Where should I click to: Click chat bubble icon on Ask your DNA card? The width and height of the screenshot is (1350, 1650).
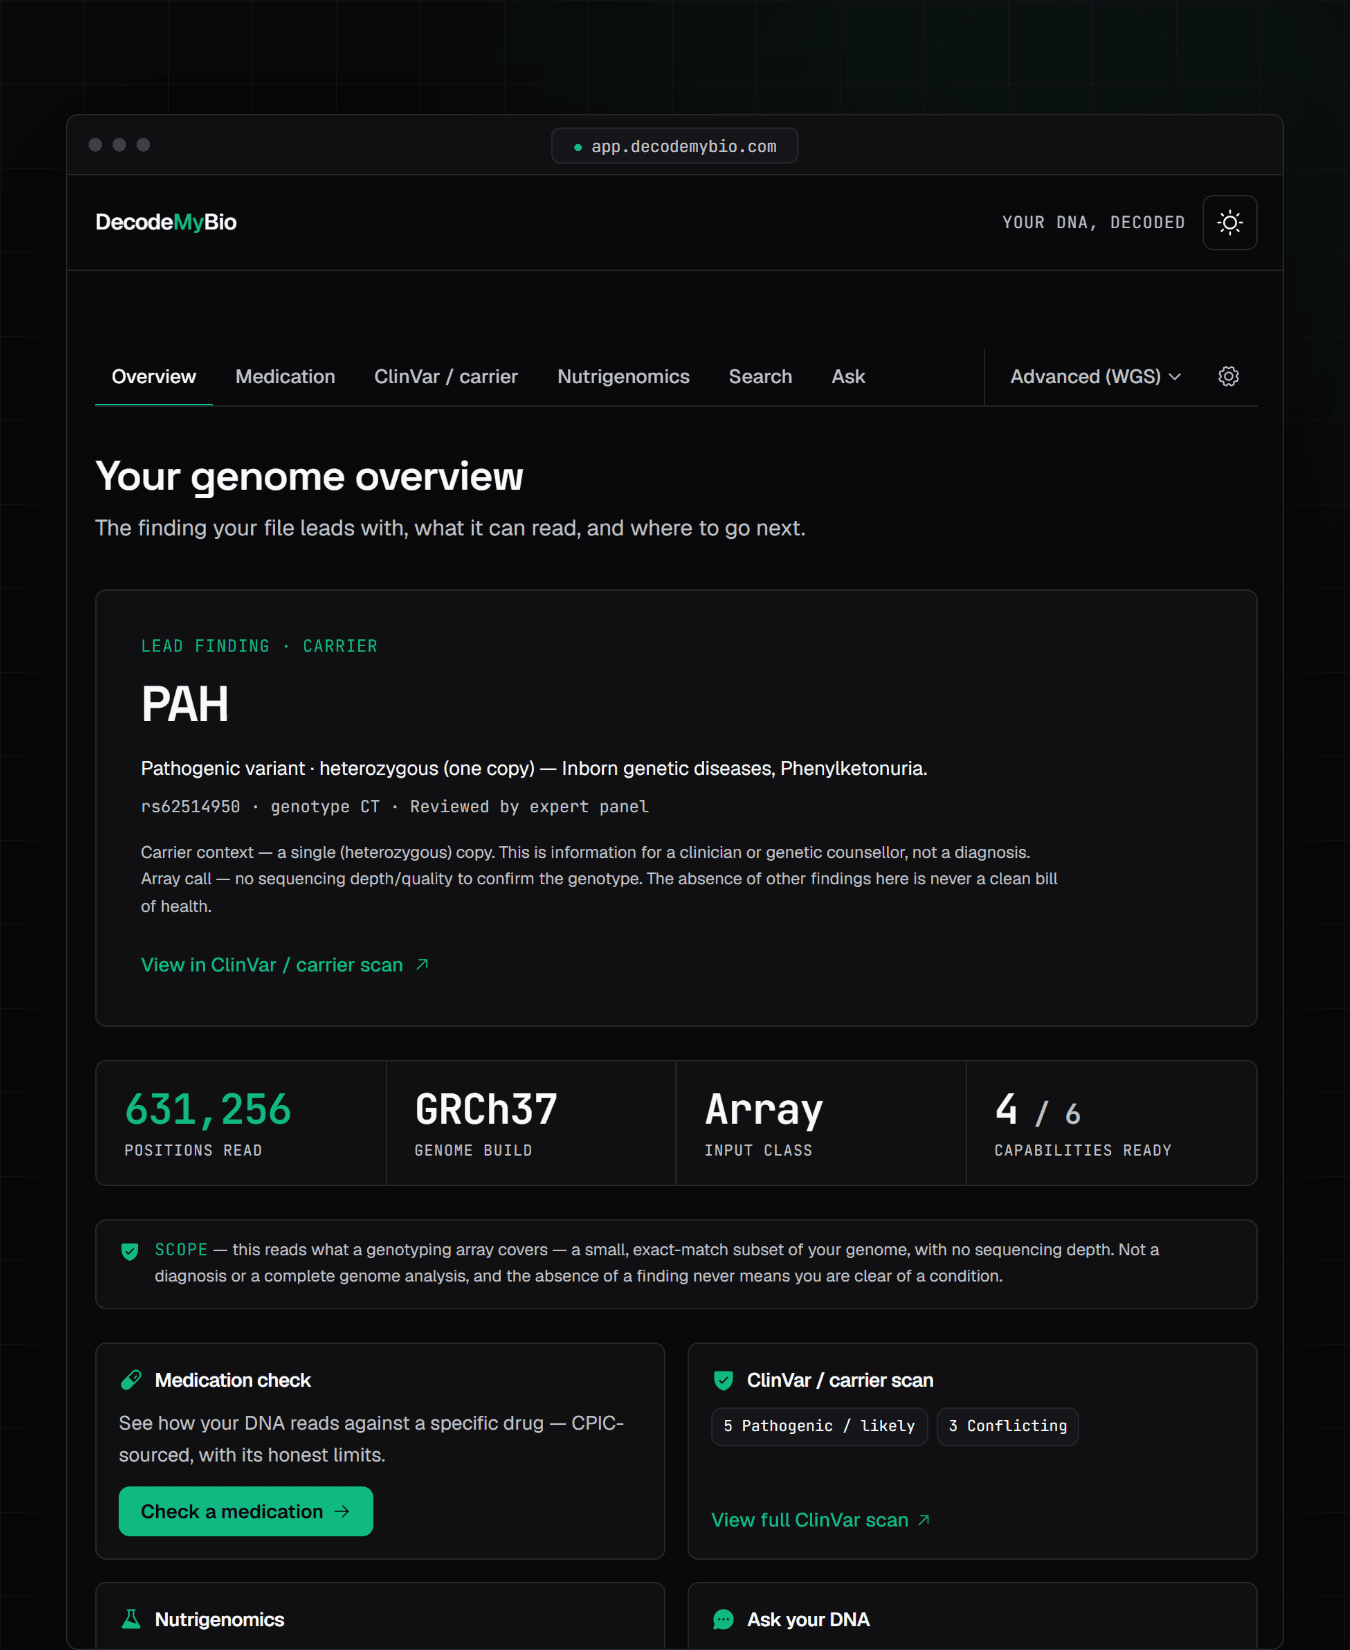click(x=724, y=1619)
